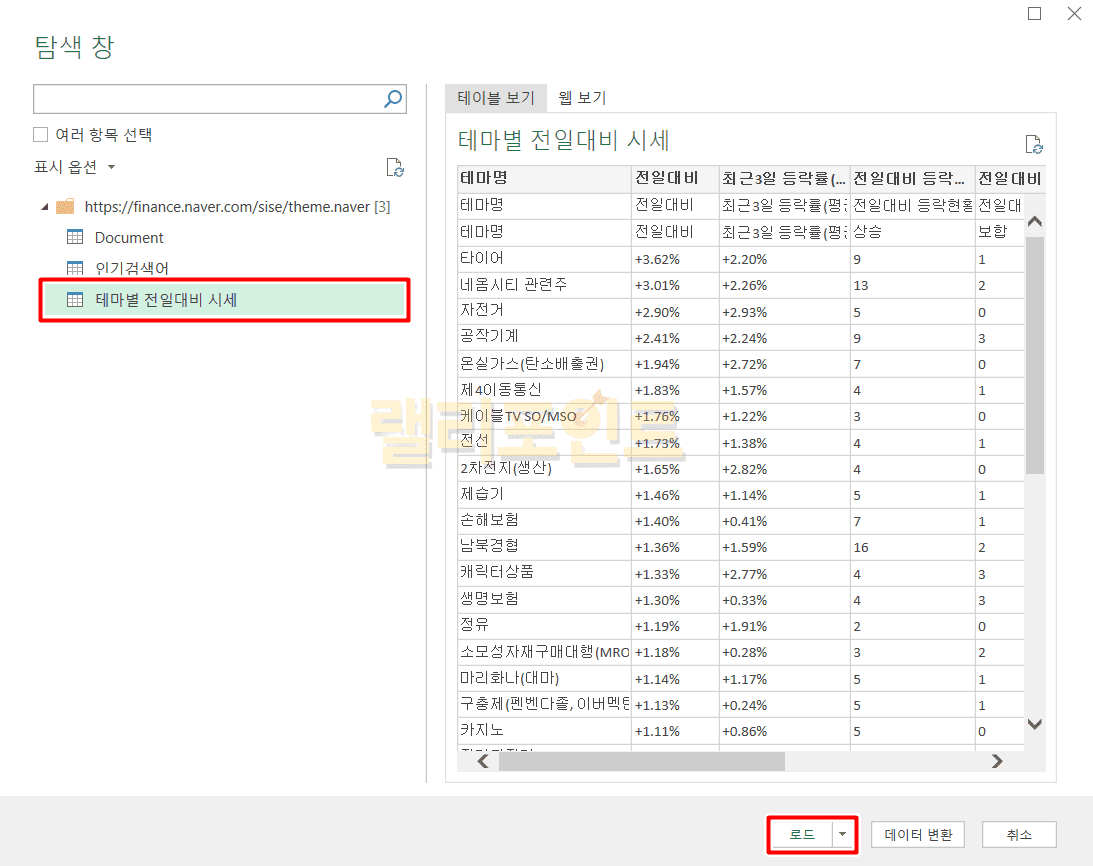Click the 인기검색어 table icon
1093x866 pixels.
pyautogui.click(x=75, y=268)
